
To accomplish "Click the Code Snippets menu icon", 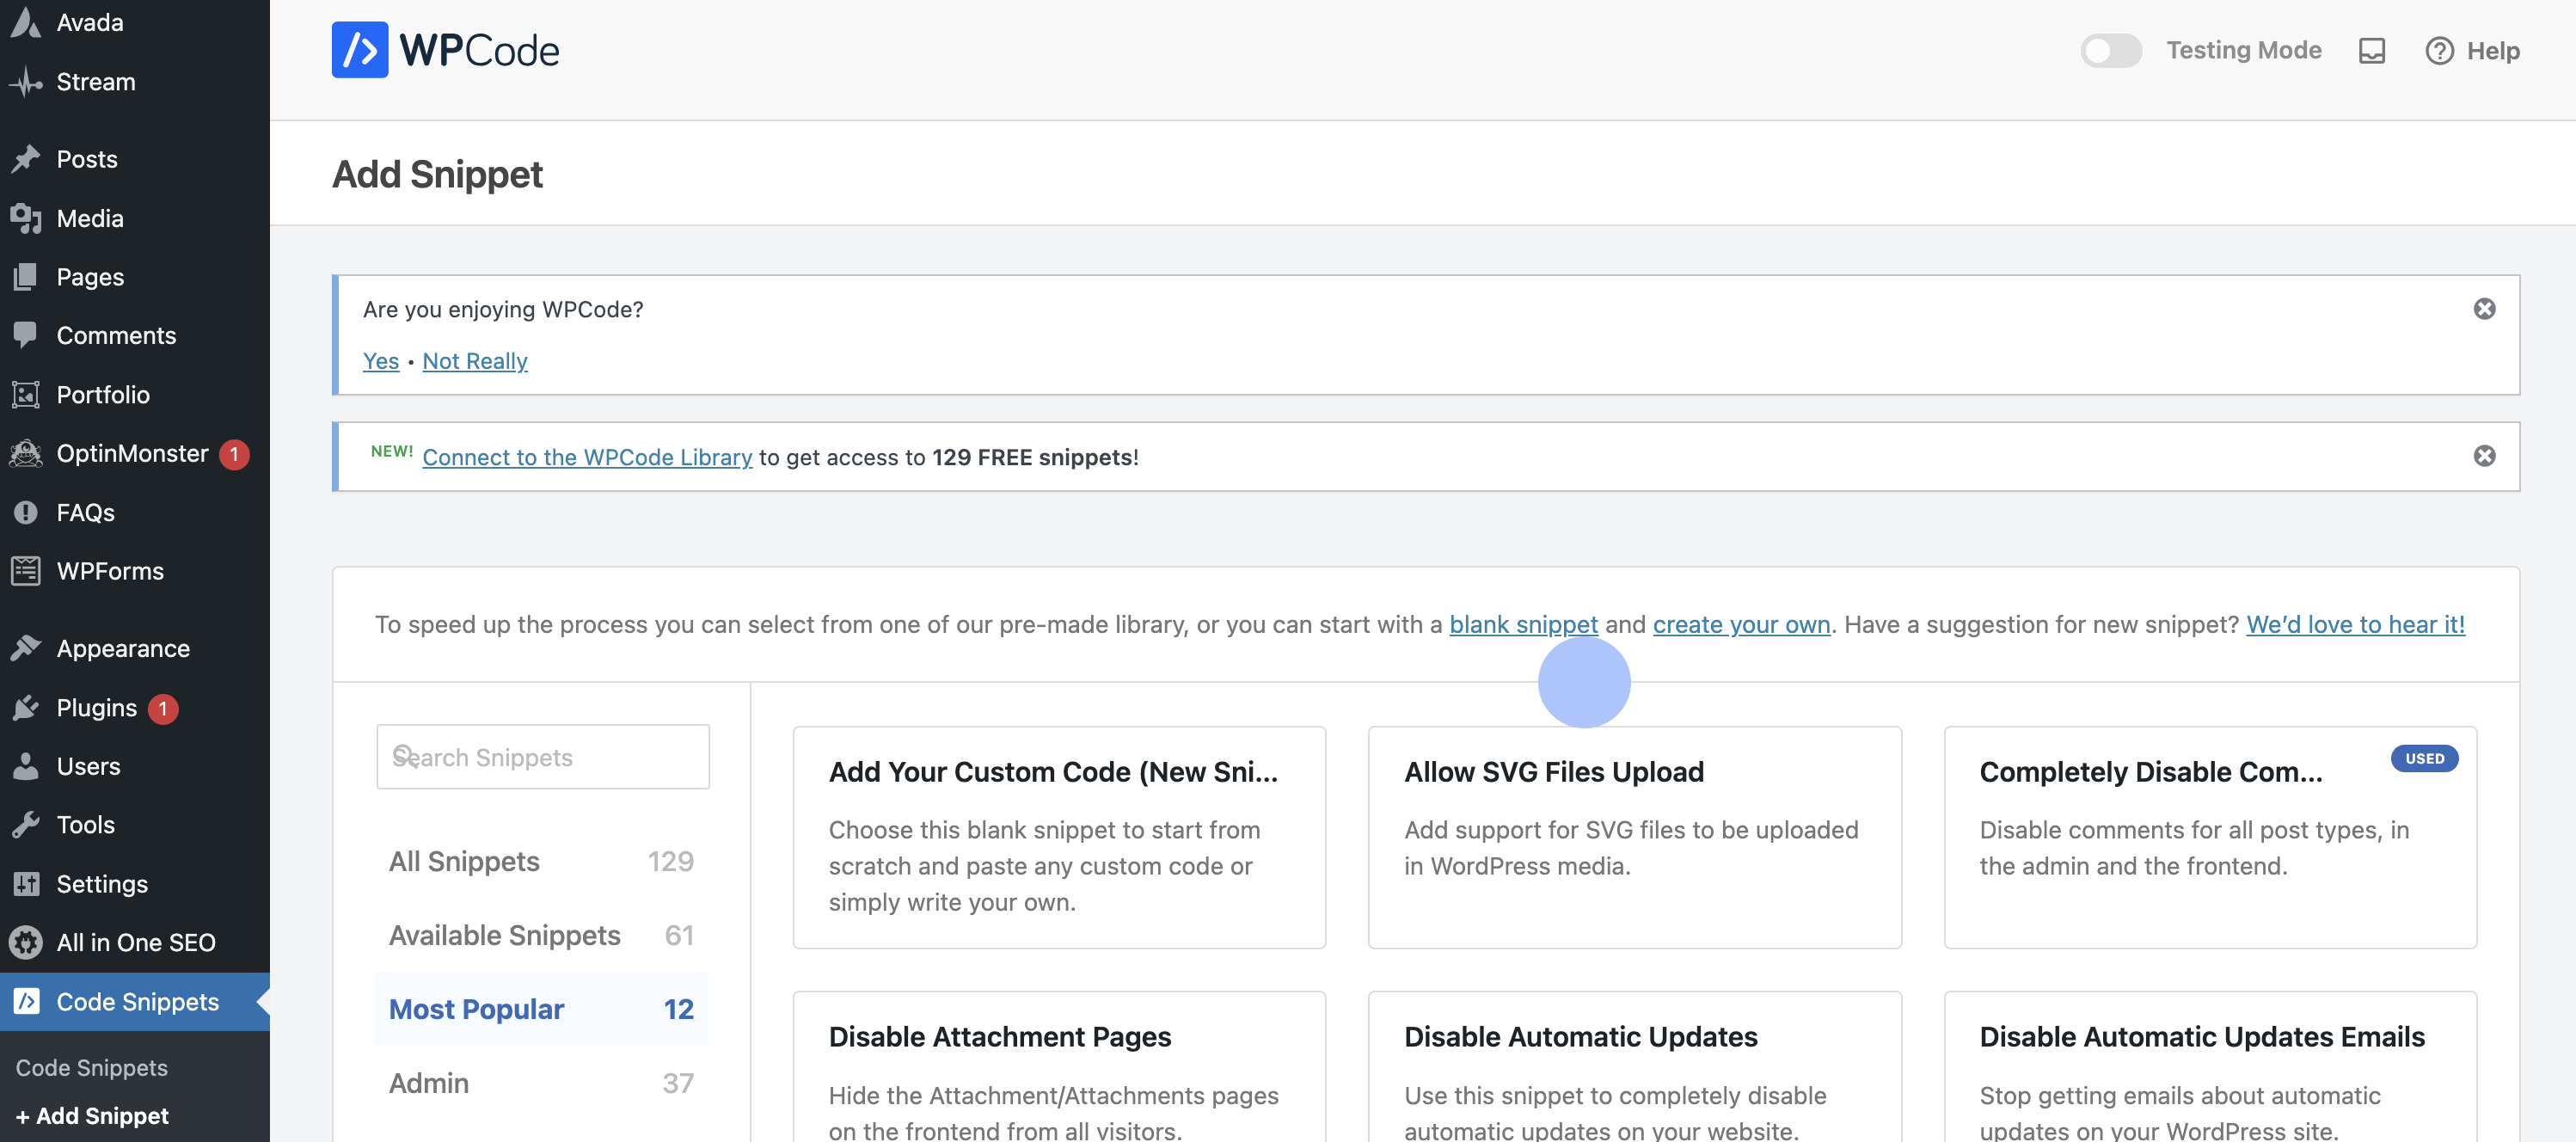I will (27, 1001).
